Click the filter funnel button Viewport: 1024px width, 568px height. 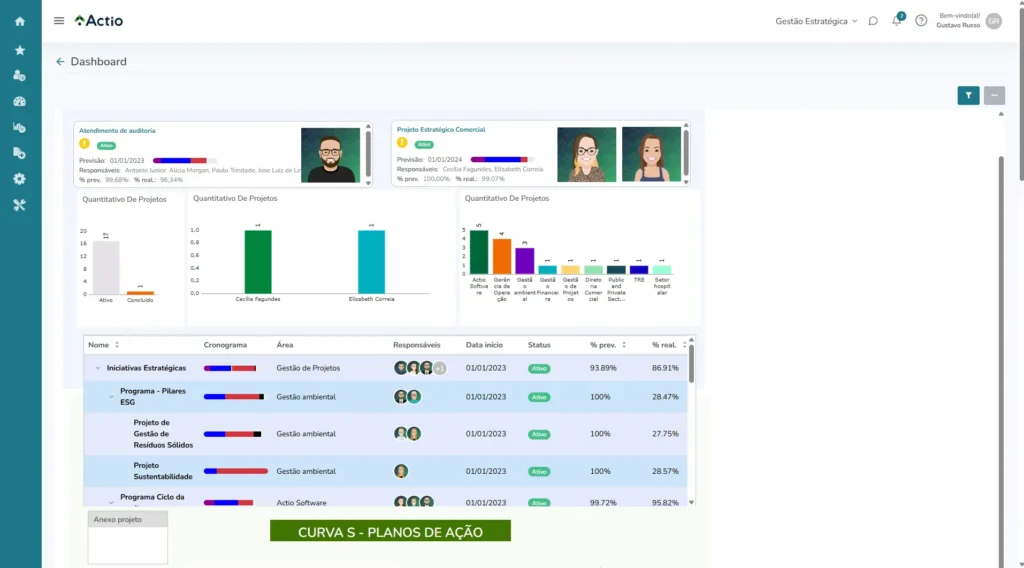point(968,95)
